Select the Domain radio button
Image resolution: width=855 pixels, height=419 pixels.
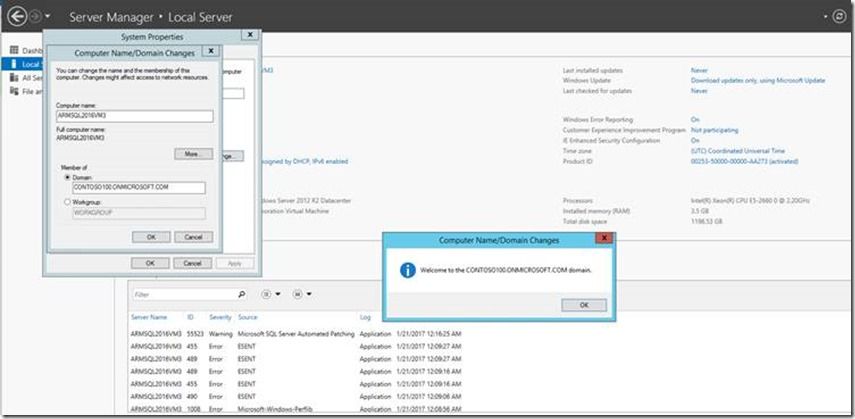click(68, 177)
